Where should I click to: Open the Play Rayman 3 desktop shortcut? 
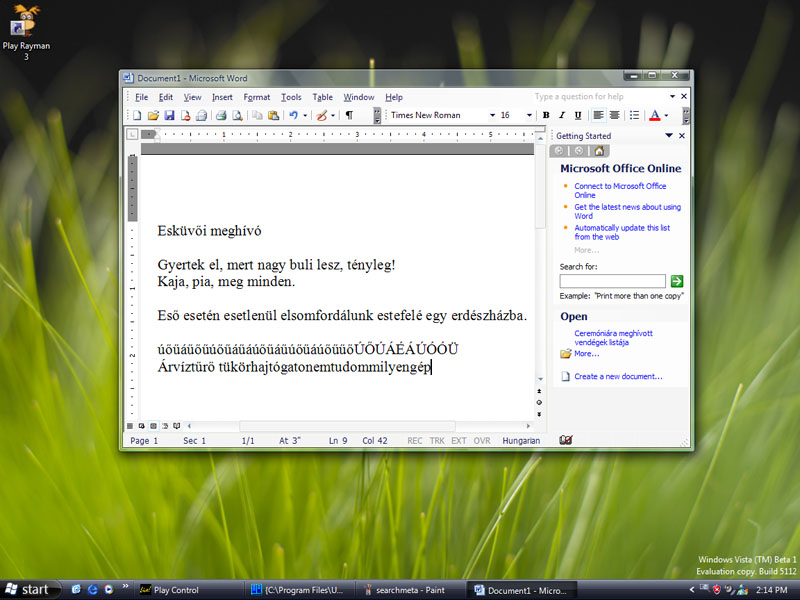(x=26, y=32)
